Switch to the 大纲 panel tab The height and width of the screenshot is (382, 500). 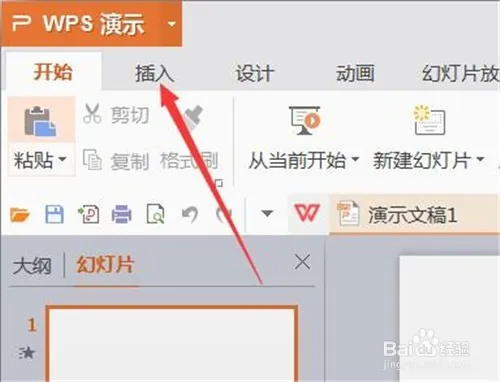tap(32, 266)
